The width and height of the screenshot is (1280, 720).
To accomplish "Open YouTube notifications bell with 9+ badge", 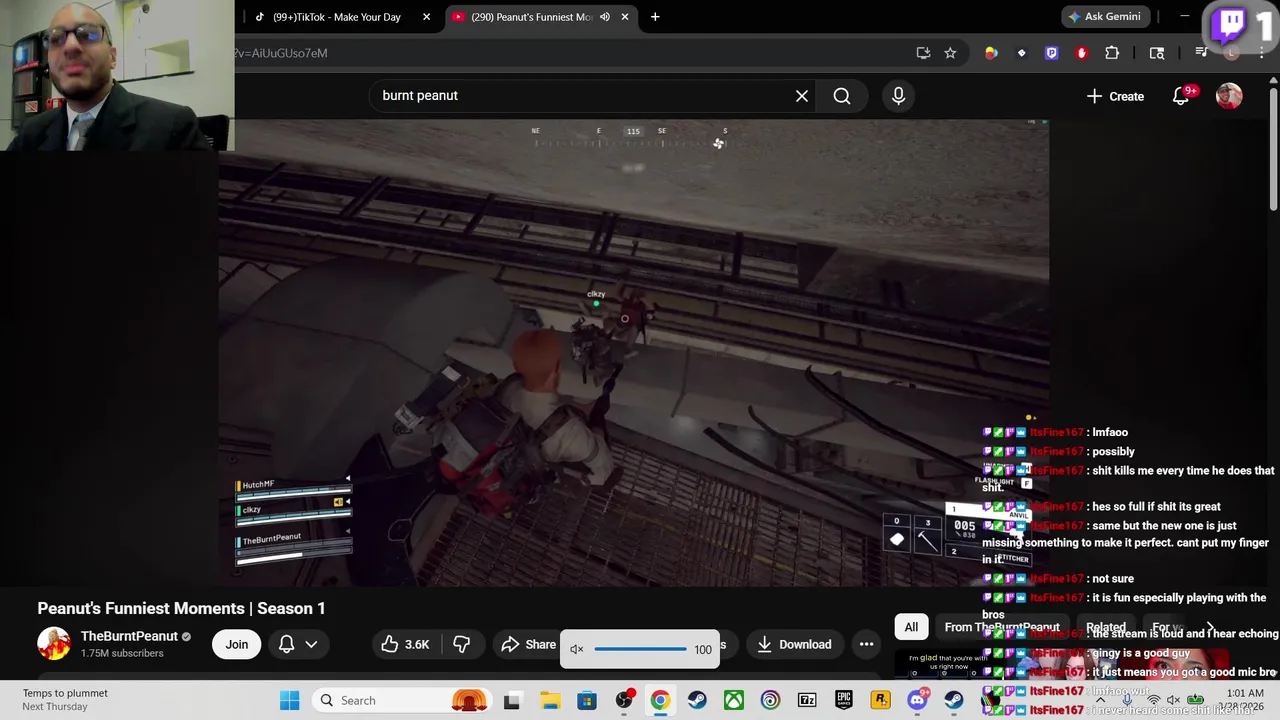I will pos(1182,96).
